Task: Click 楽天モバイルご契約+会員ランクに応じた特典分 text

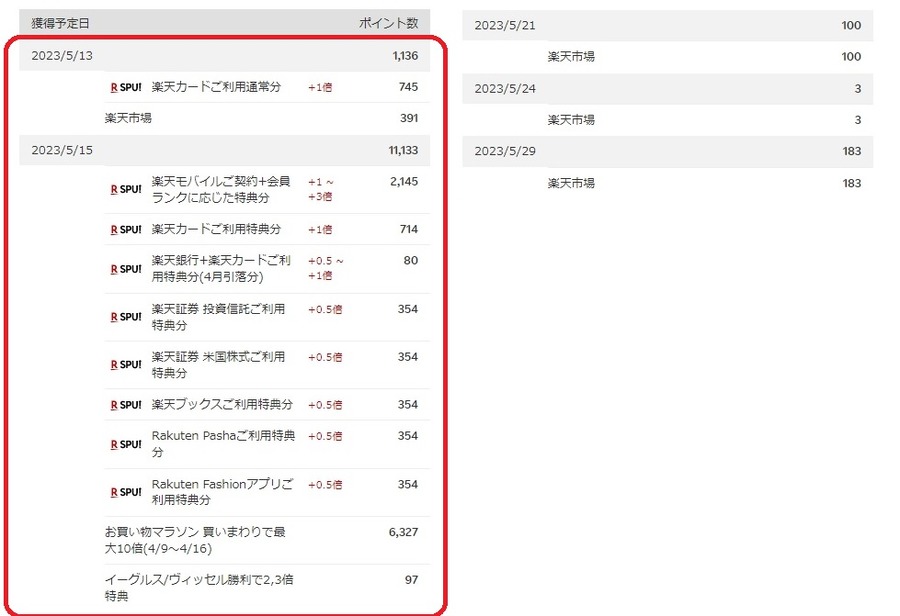Action: tap(221, 189)
